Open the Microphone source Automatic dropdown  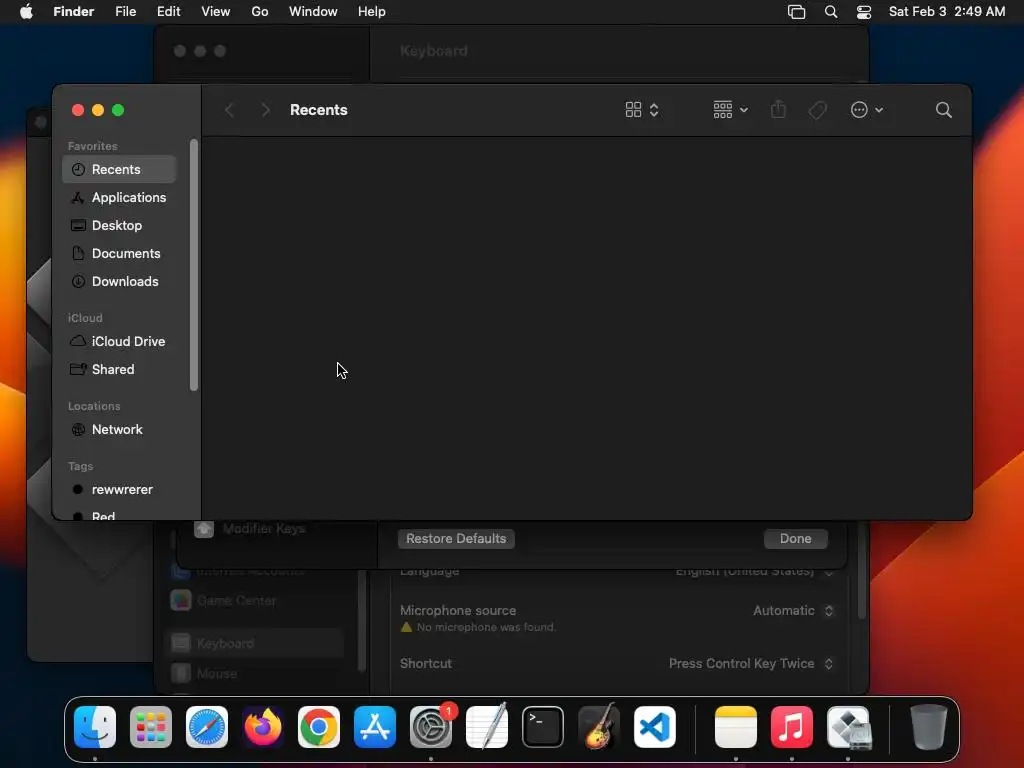click(793, 611)
